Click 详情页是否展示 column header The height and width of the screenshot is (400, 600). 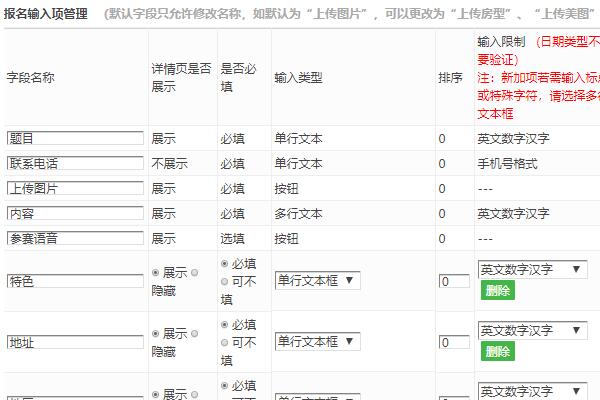point(181,78)
